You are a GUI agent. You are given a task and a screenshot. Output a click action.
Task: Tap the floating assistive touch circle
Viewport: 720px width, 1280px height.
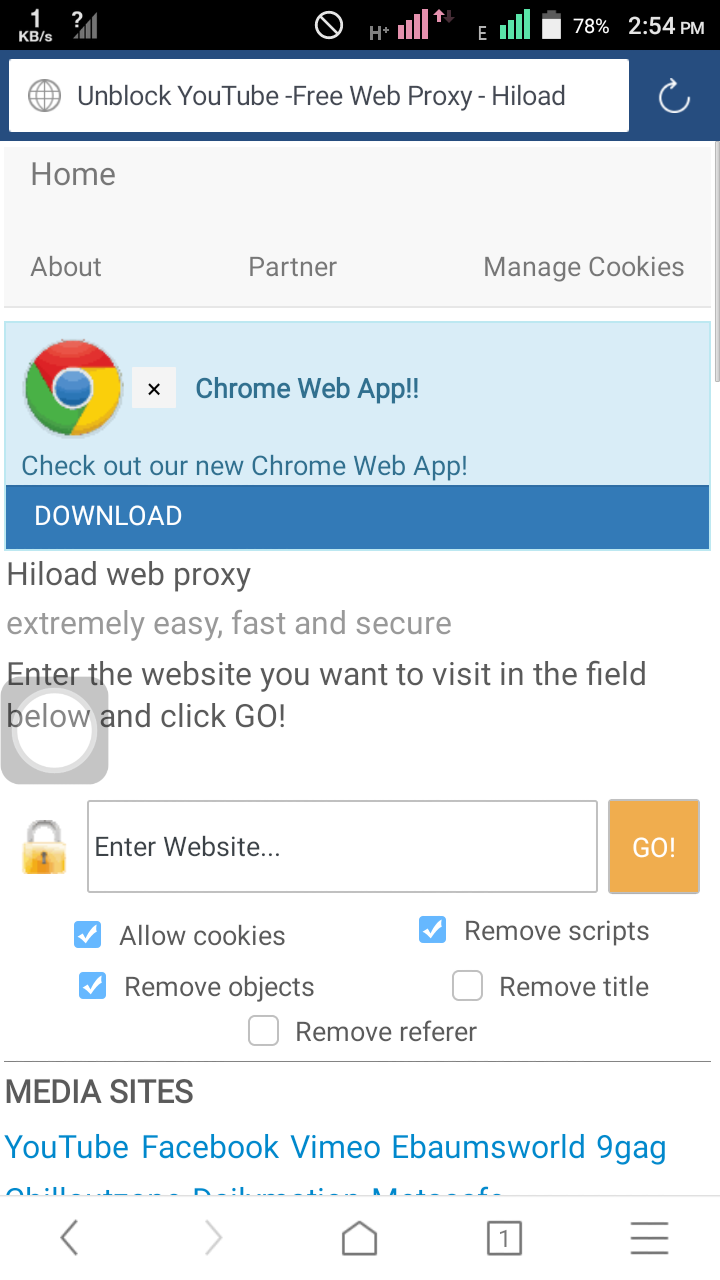pos(54,730)
